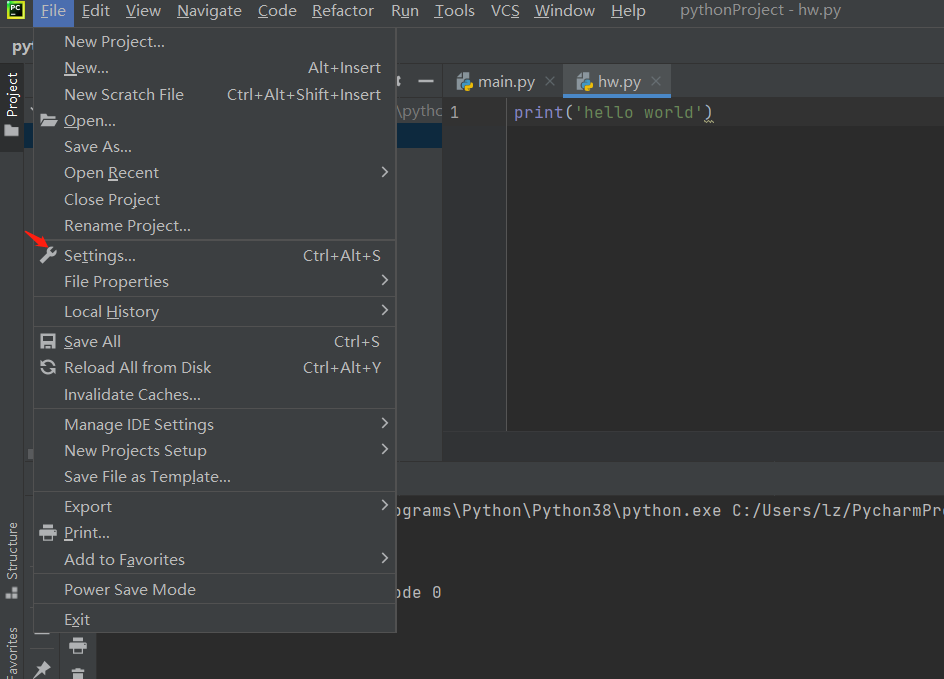The height and width of the screenshot is (679, 944).
Task: Open the Edit menu
Action: coord(96,11)
